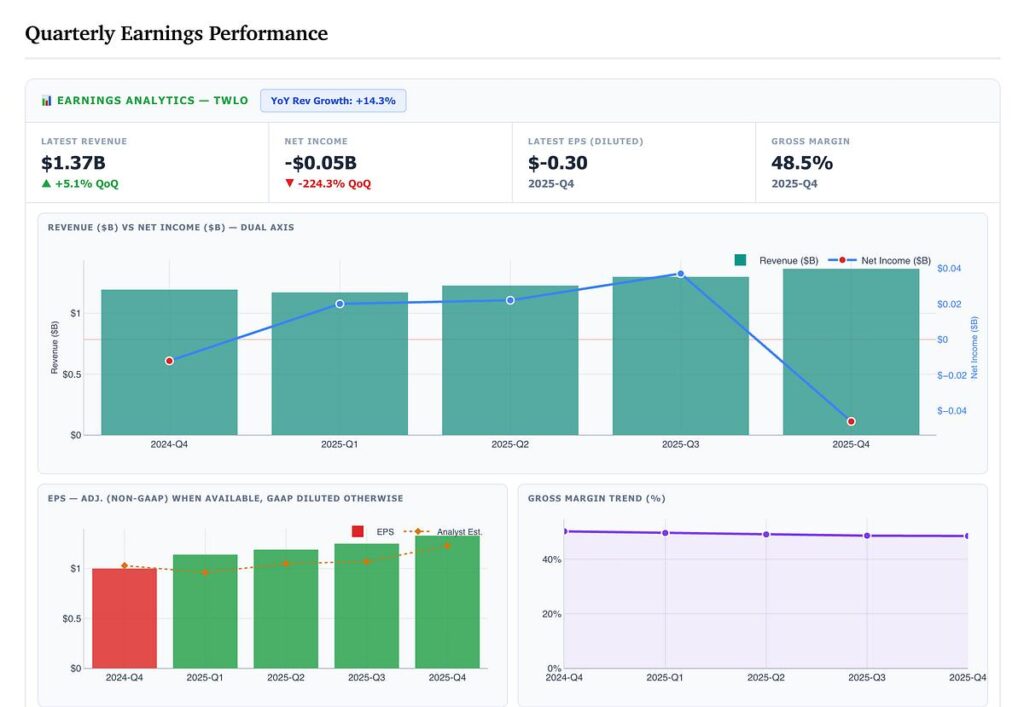The height and width of the screenshot is (707, 1024).
Task: Click the red 2024-Q4 EPS bar
Action: (124, 618)
